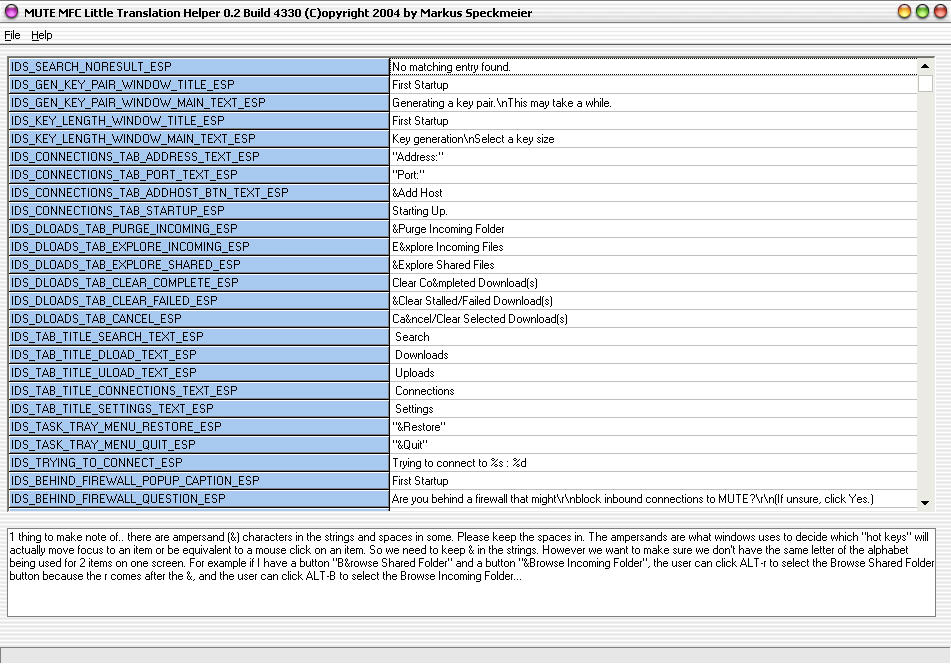Click the green maximize window button
Viewport: 951px width, 664px height.
(922, 12)
